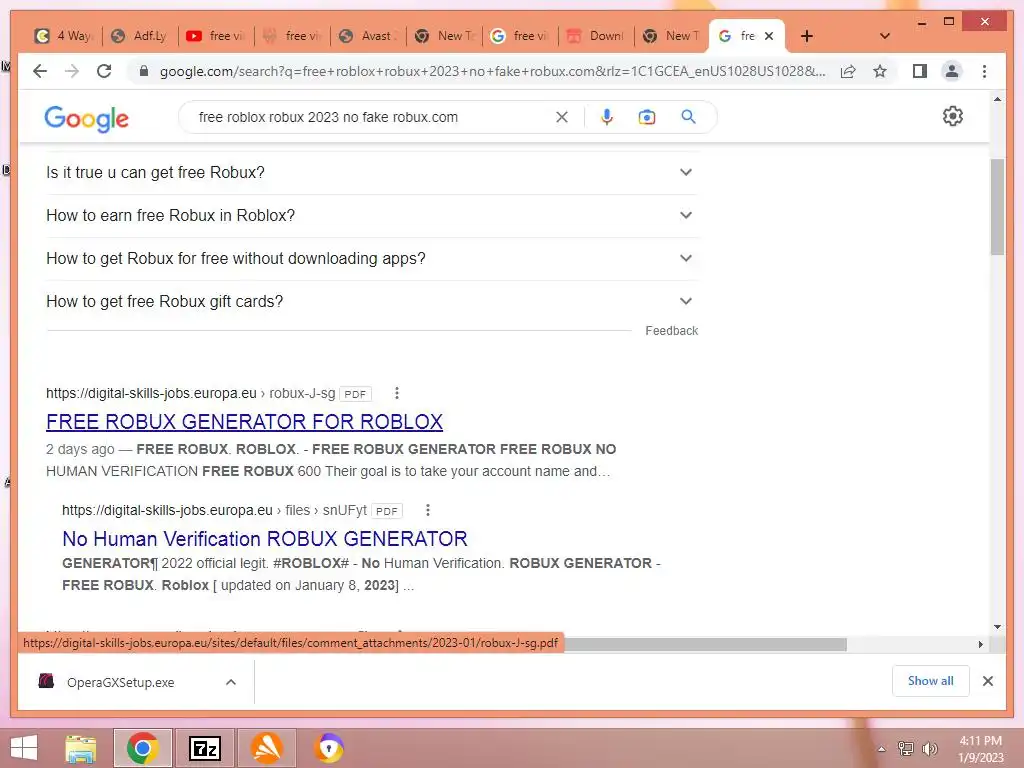This screenshot has width=1024, height=768.
Task: Open Chrome profile avatar
Action: pos(952,71)
